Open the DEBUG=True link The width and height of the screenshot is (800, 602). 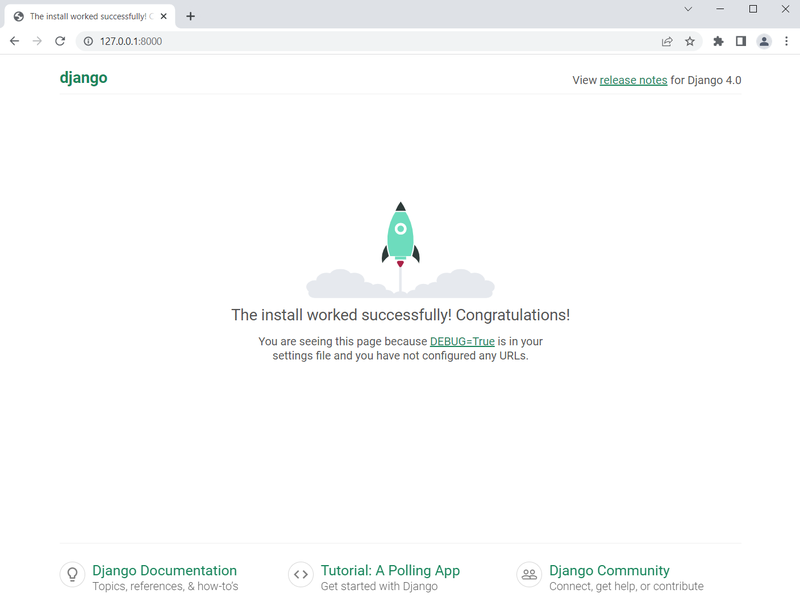462,341
